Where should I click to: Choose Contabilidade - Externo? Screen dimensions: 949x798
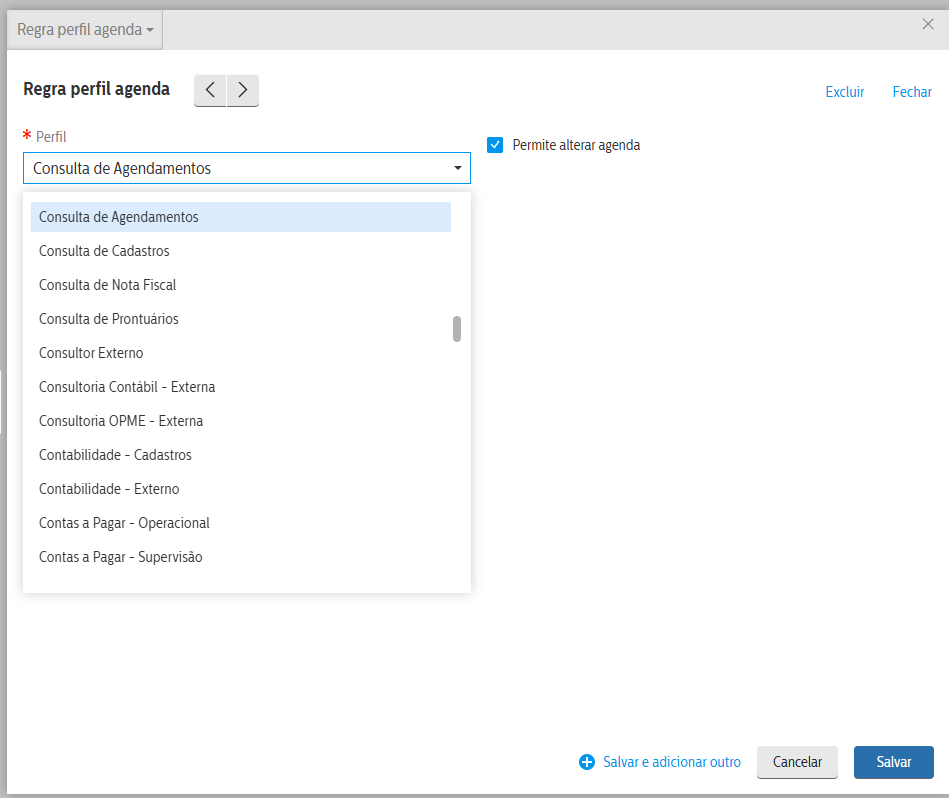pyautogui.click(x=241, y=489)
